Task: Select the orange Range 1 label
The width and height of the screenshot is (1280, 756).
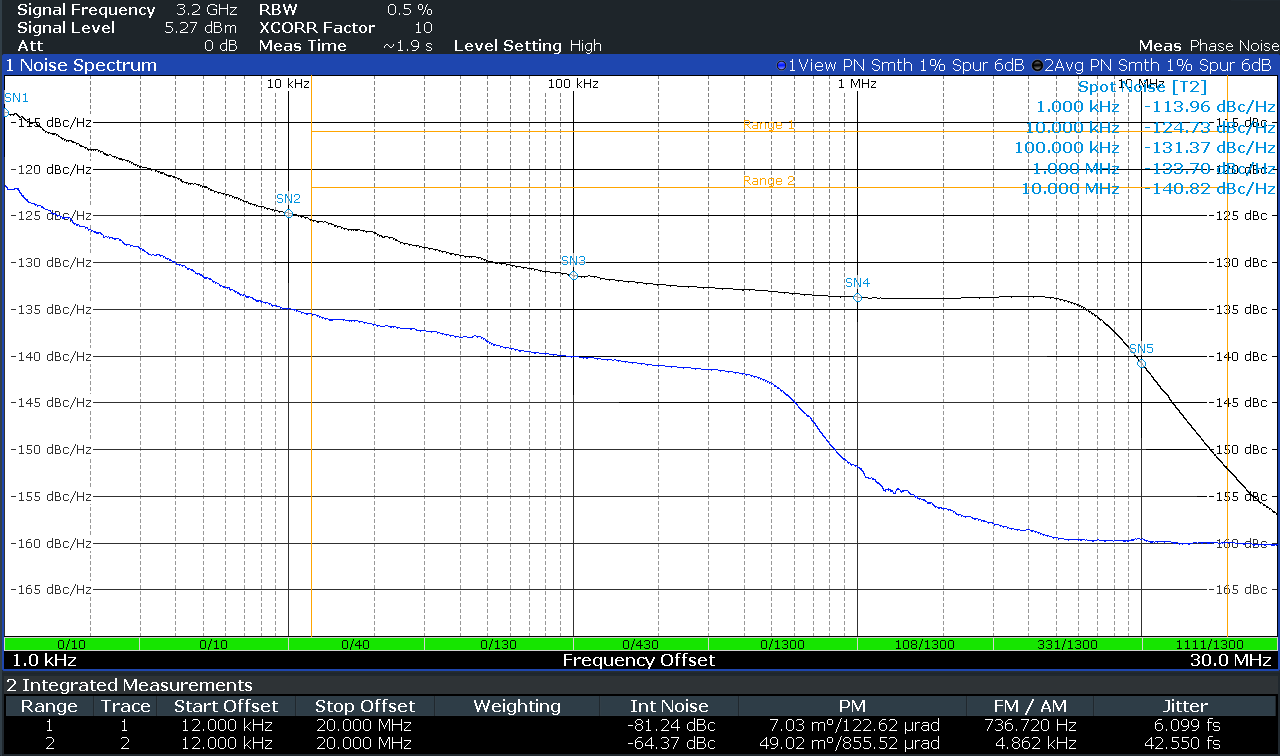Action: click(768, 126)
